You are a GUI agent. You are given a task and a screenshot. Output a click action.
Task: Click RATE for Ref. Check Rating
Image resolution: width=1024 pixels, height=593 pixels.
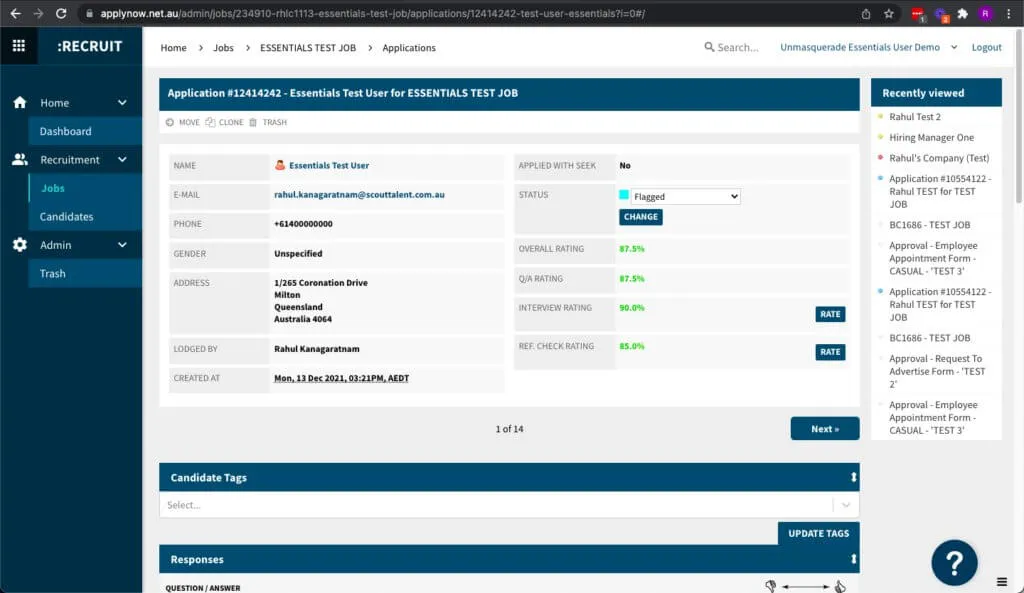click(x=830, y=352)
